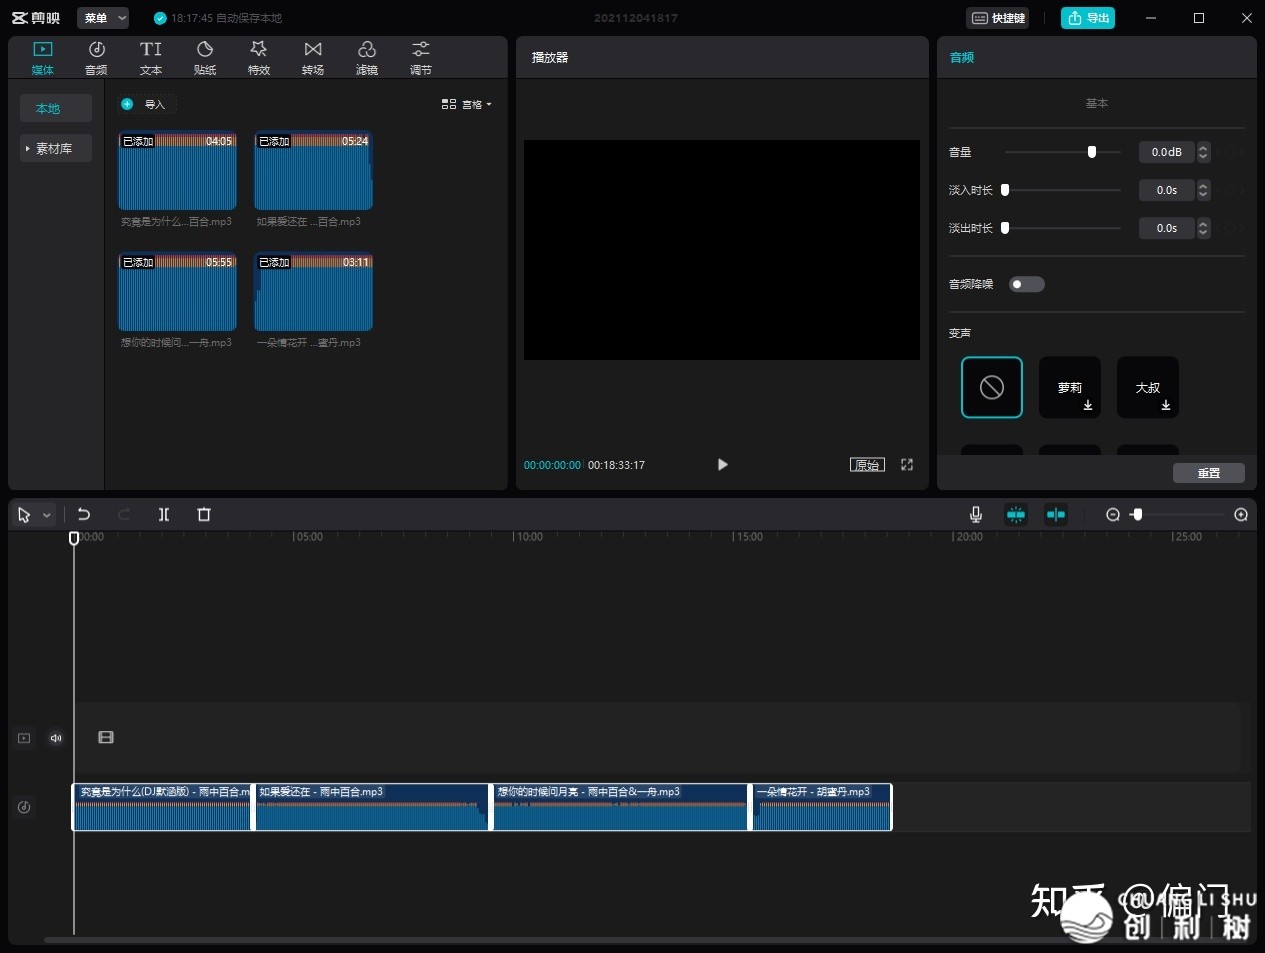The width and height of the screenshot is (1265, 953).
Task: Open the 媒体 media tab
Action: click(42, 58)
